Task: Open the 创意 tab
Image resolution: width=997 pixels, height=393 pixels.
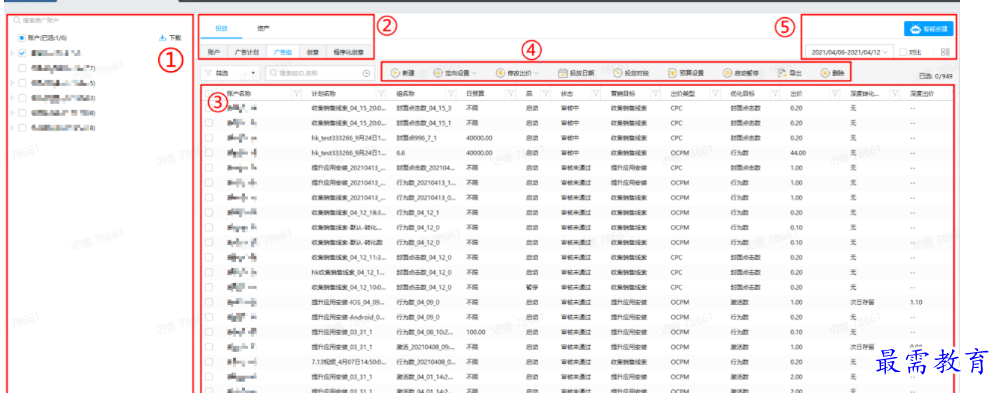Action: (313, 52)
